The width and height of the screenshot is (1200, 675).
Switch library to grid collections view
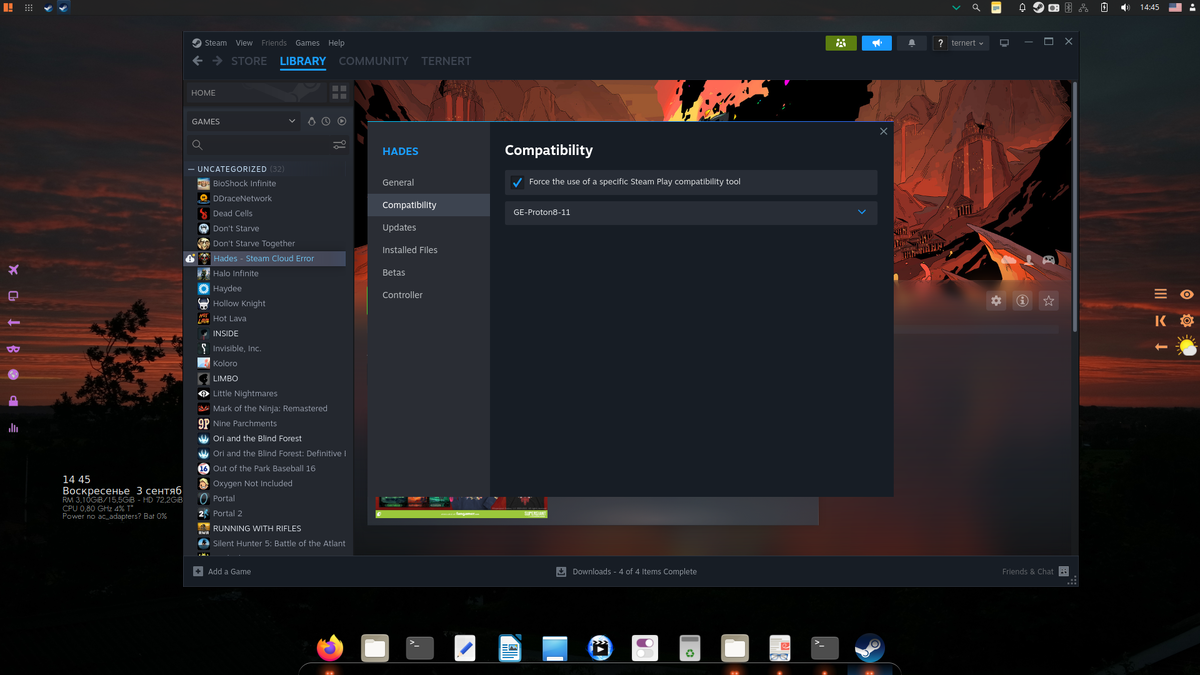(339, 92)
